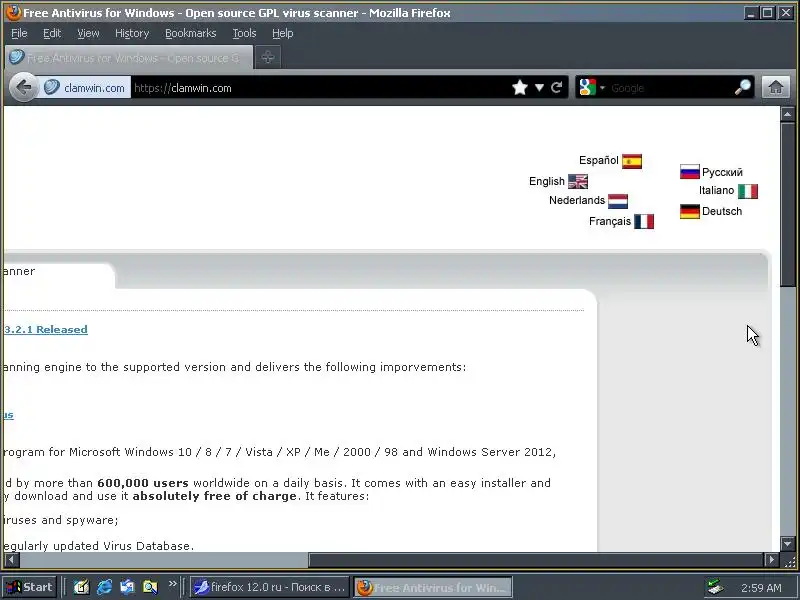
Task: Click the German flag icon
Action: tap(690, 211)
